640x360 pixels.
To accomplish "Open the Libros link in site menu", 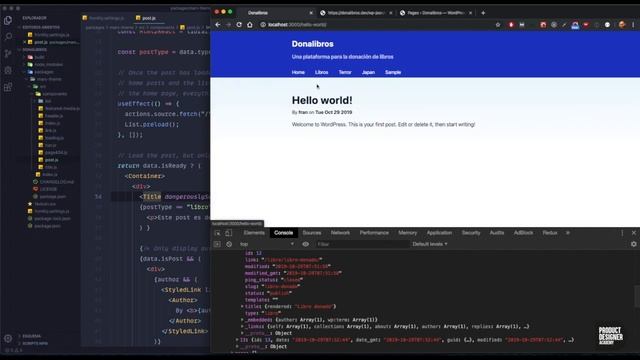I will click(x=322, y=72).
